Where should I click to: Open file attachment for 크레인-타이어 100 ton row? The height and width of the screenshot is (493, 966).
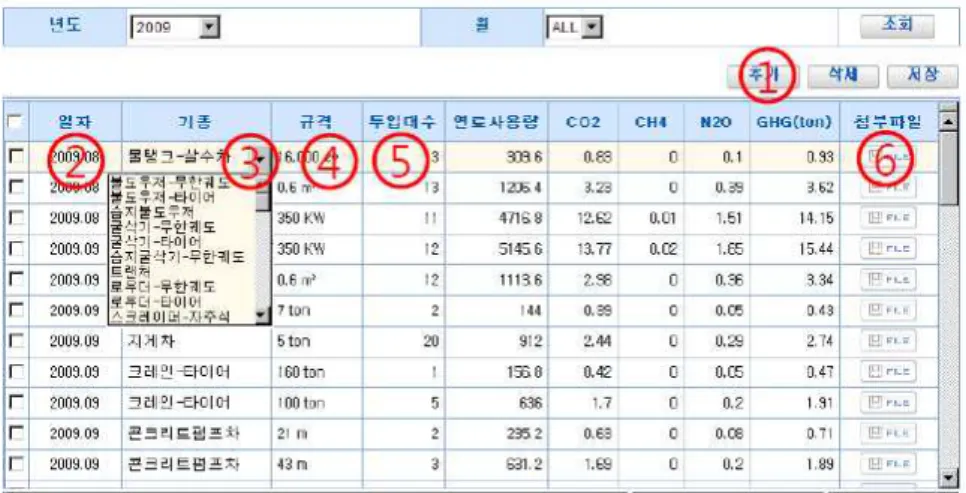888,402
